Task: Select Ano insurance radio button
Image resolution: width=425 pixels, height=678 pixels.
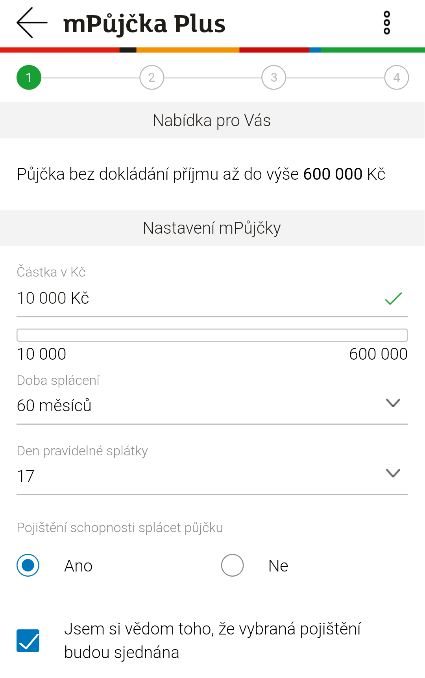Action: [x=28, y=566]
